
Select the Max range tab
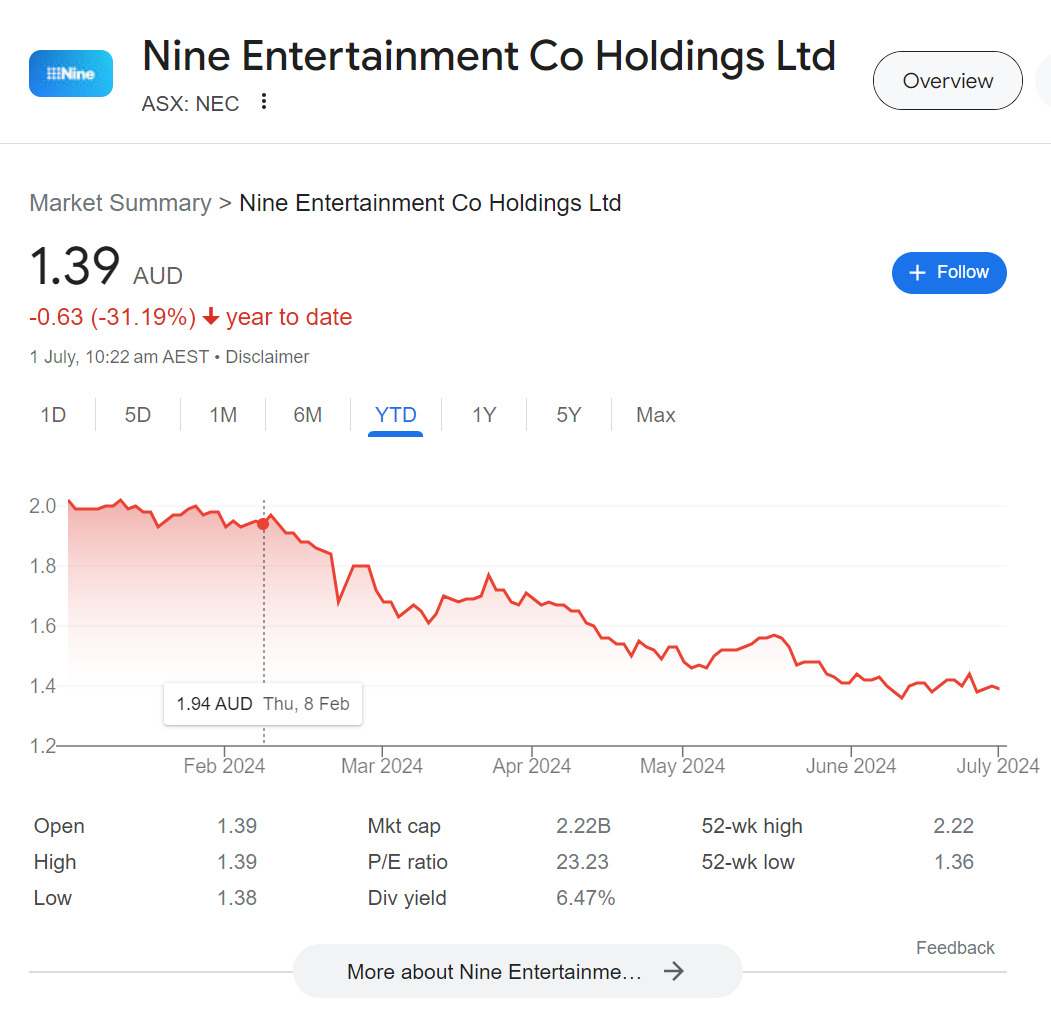pos(656,415)
